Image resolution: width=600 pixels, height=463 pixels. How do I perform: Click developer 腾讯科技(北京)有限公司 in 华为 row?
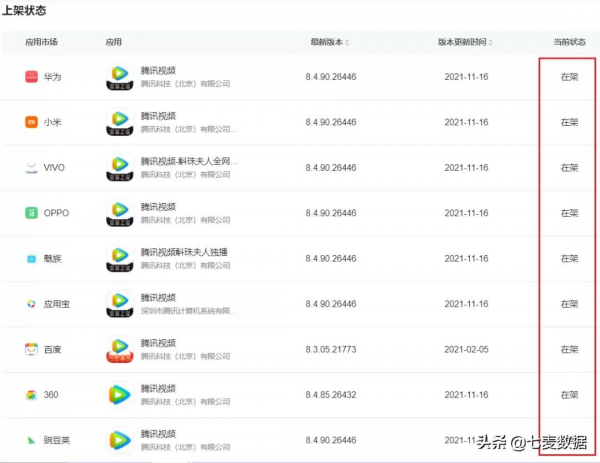[x=185, y=84]
